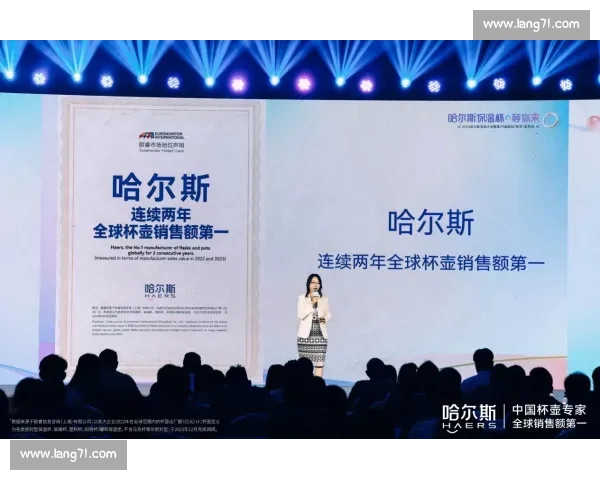Click the footnote paragraph on the certificate

pos(160,321)
